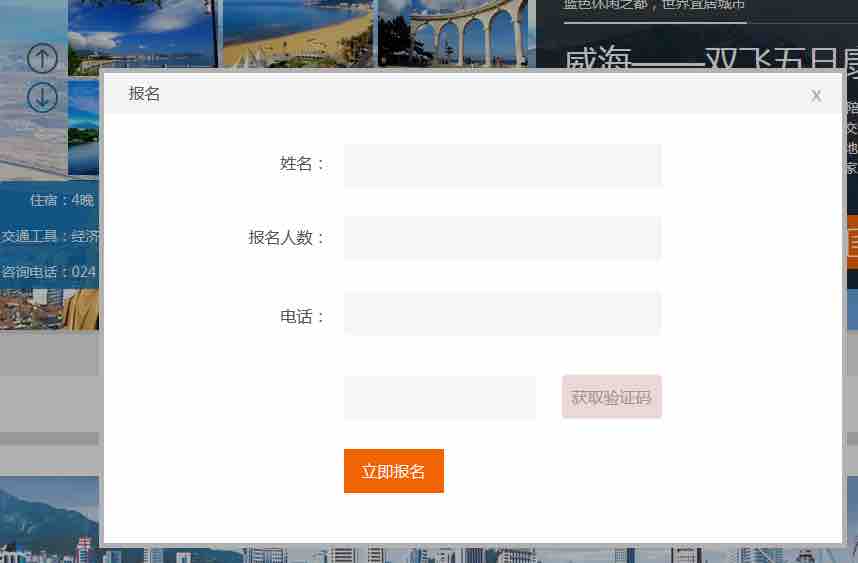Click the 报名人数 field label

click(x=286, y=238)
